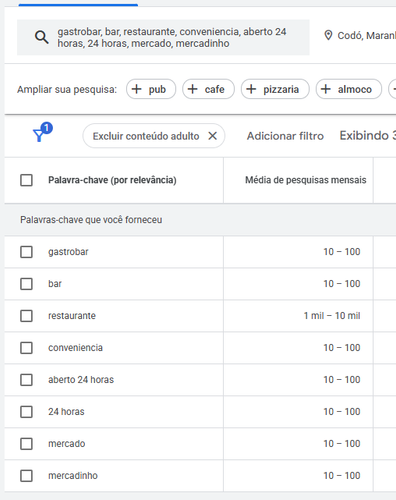Add the pizzaria suggestion chip
The width and height of the screenshot is (396, 500).
[275, 89]
